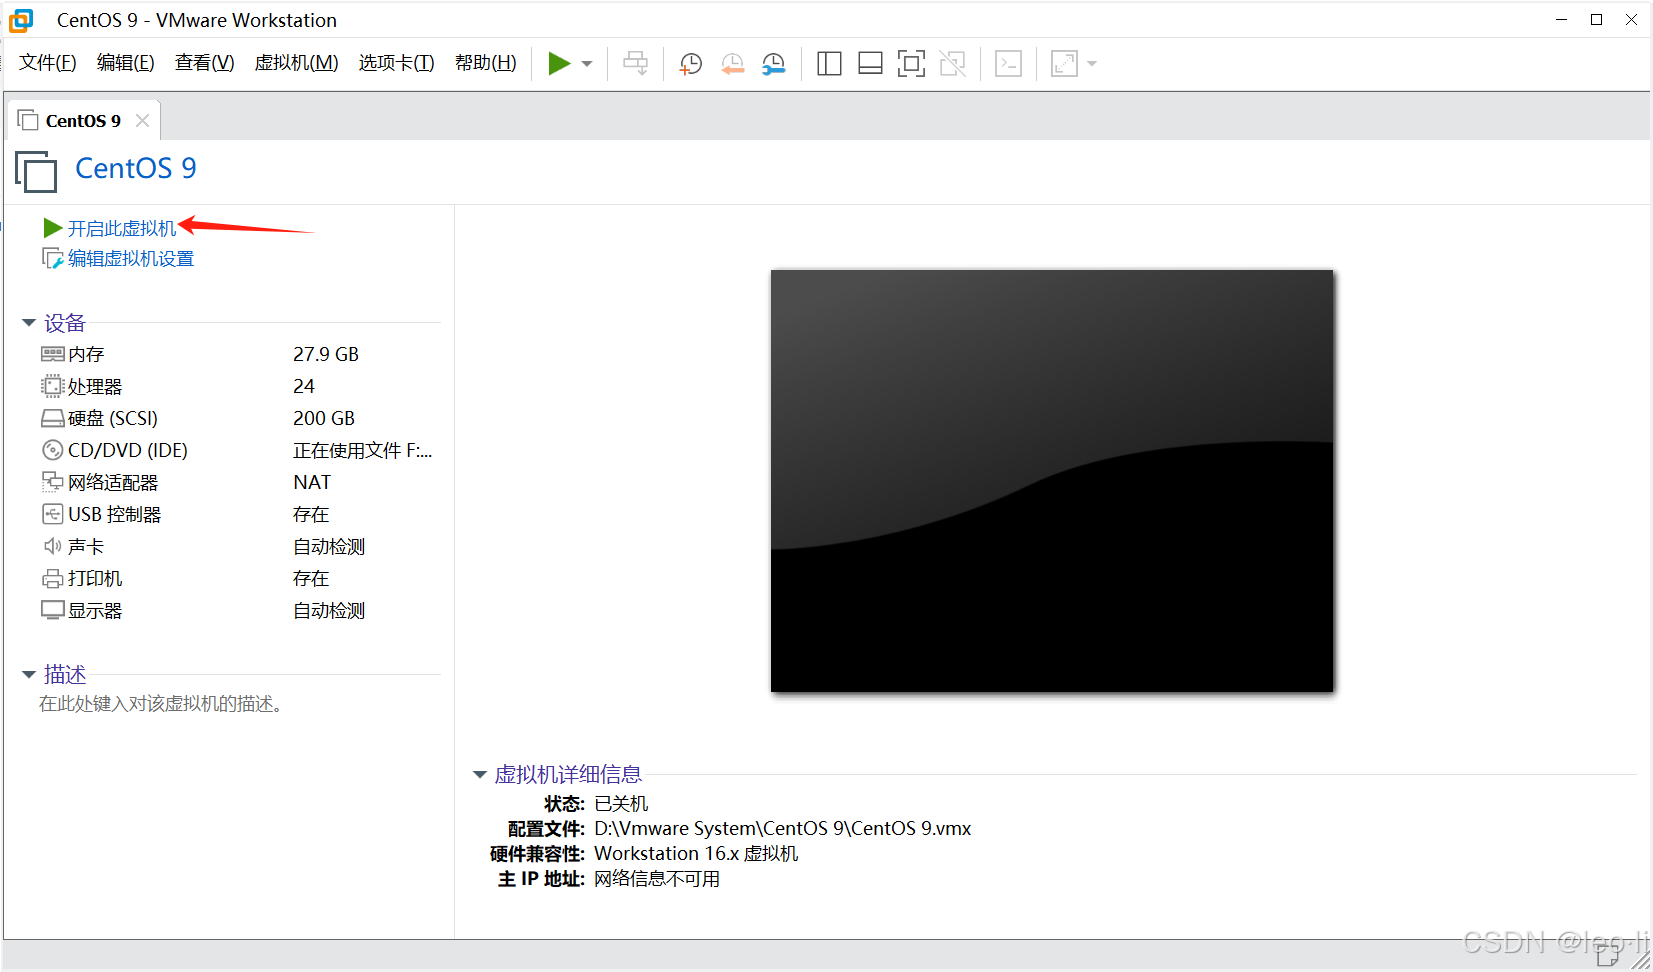Click the 声卡 speaker icon

pos(53,546)
